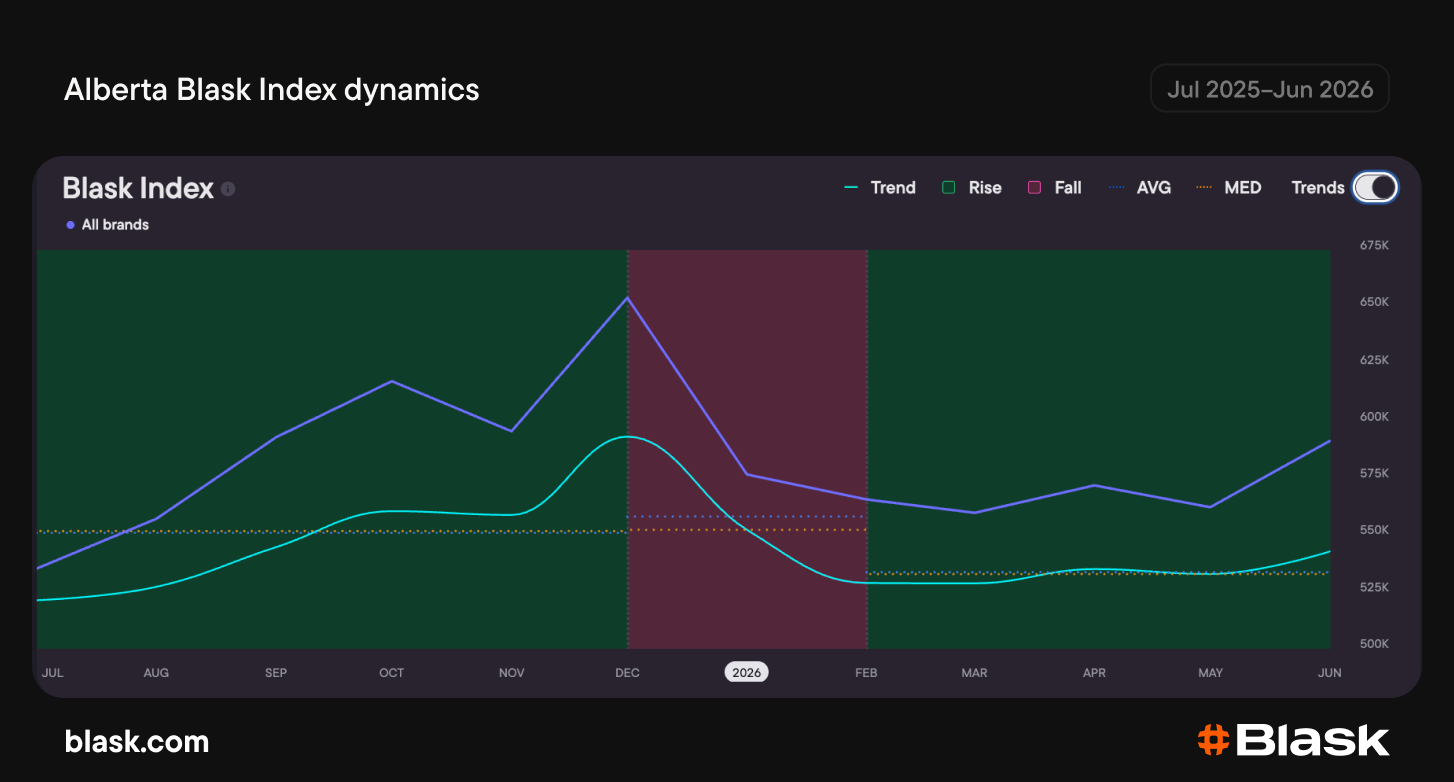Click the 600K y-axis value
Image resolution: width=1454 pixels, height=782 pixels.
pos(1374,416)
